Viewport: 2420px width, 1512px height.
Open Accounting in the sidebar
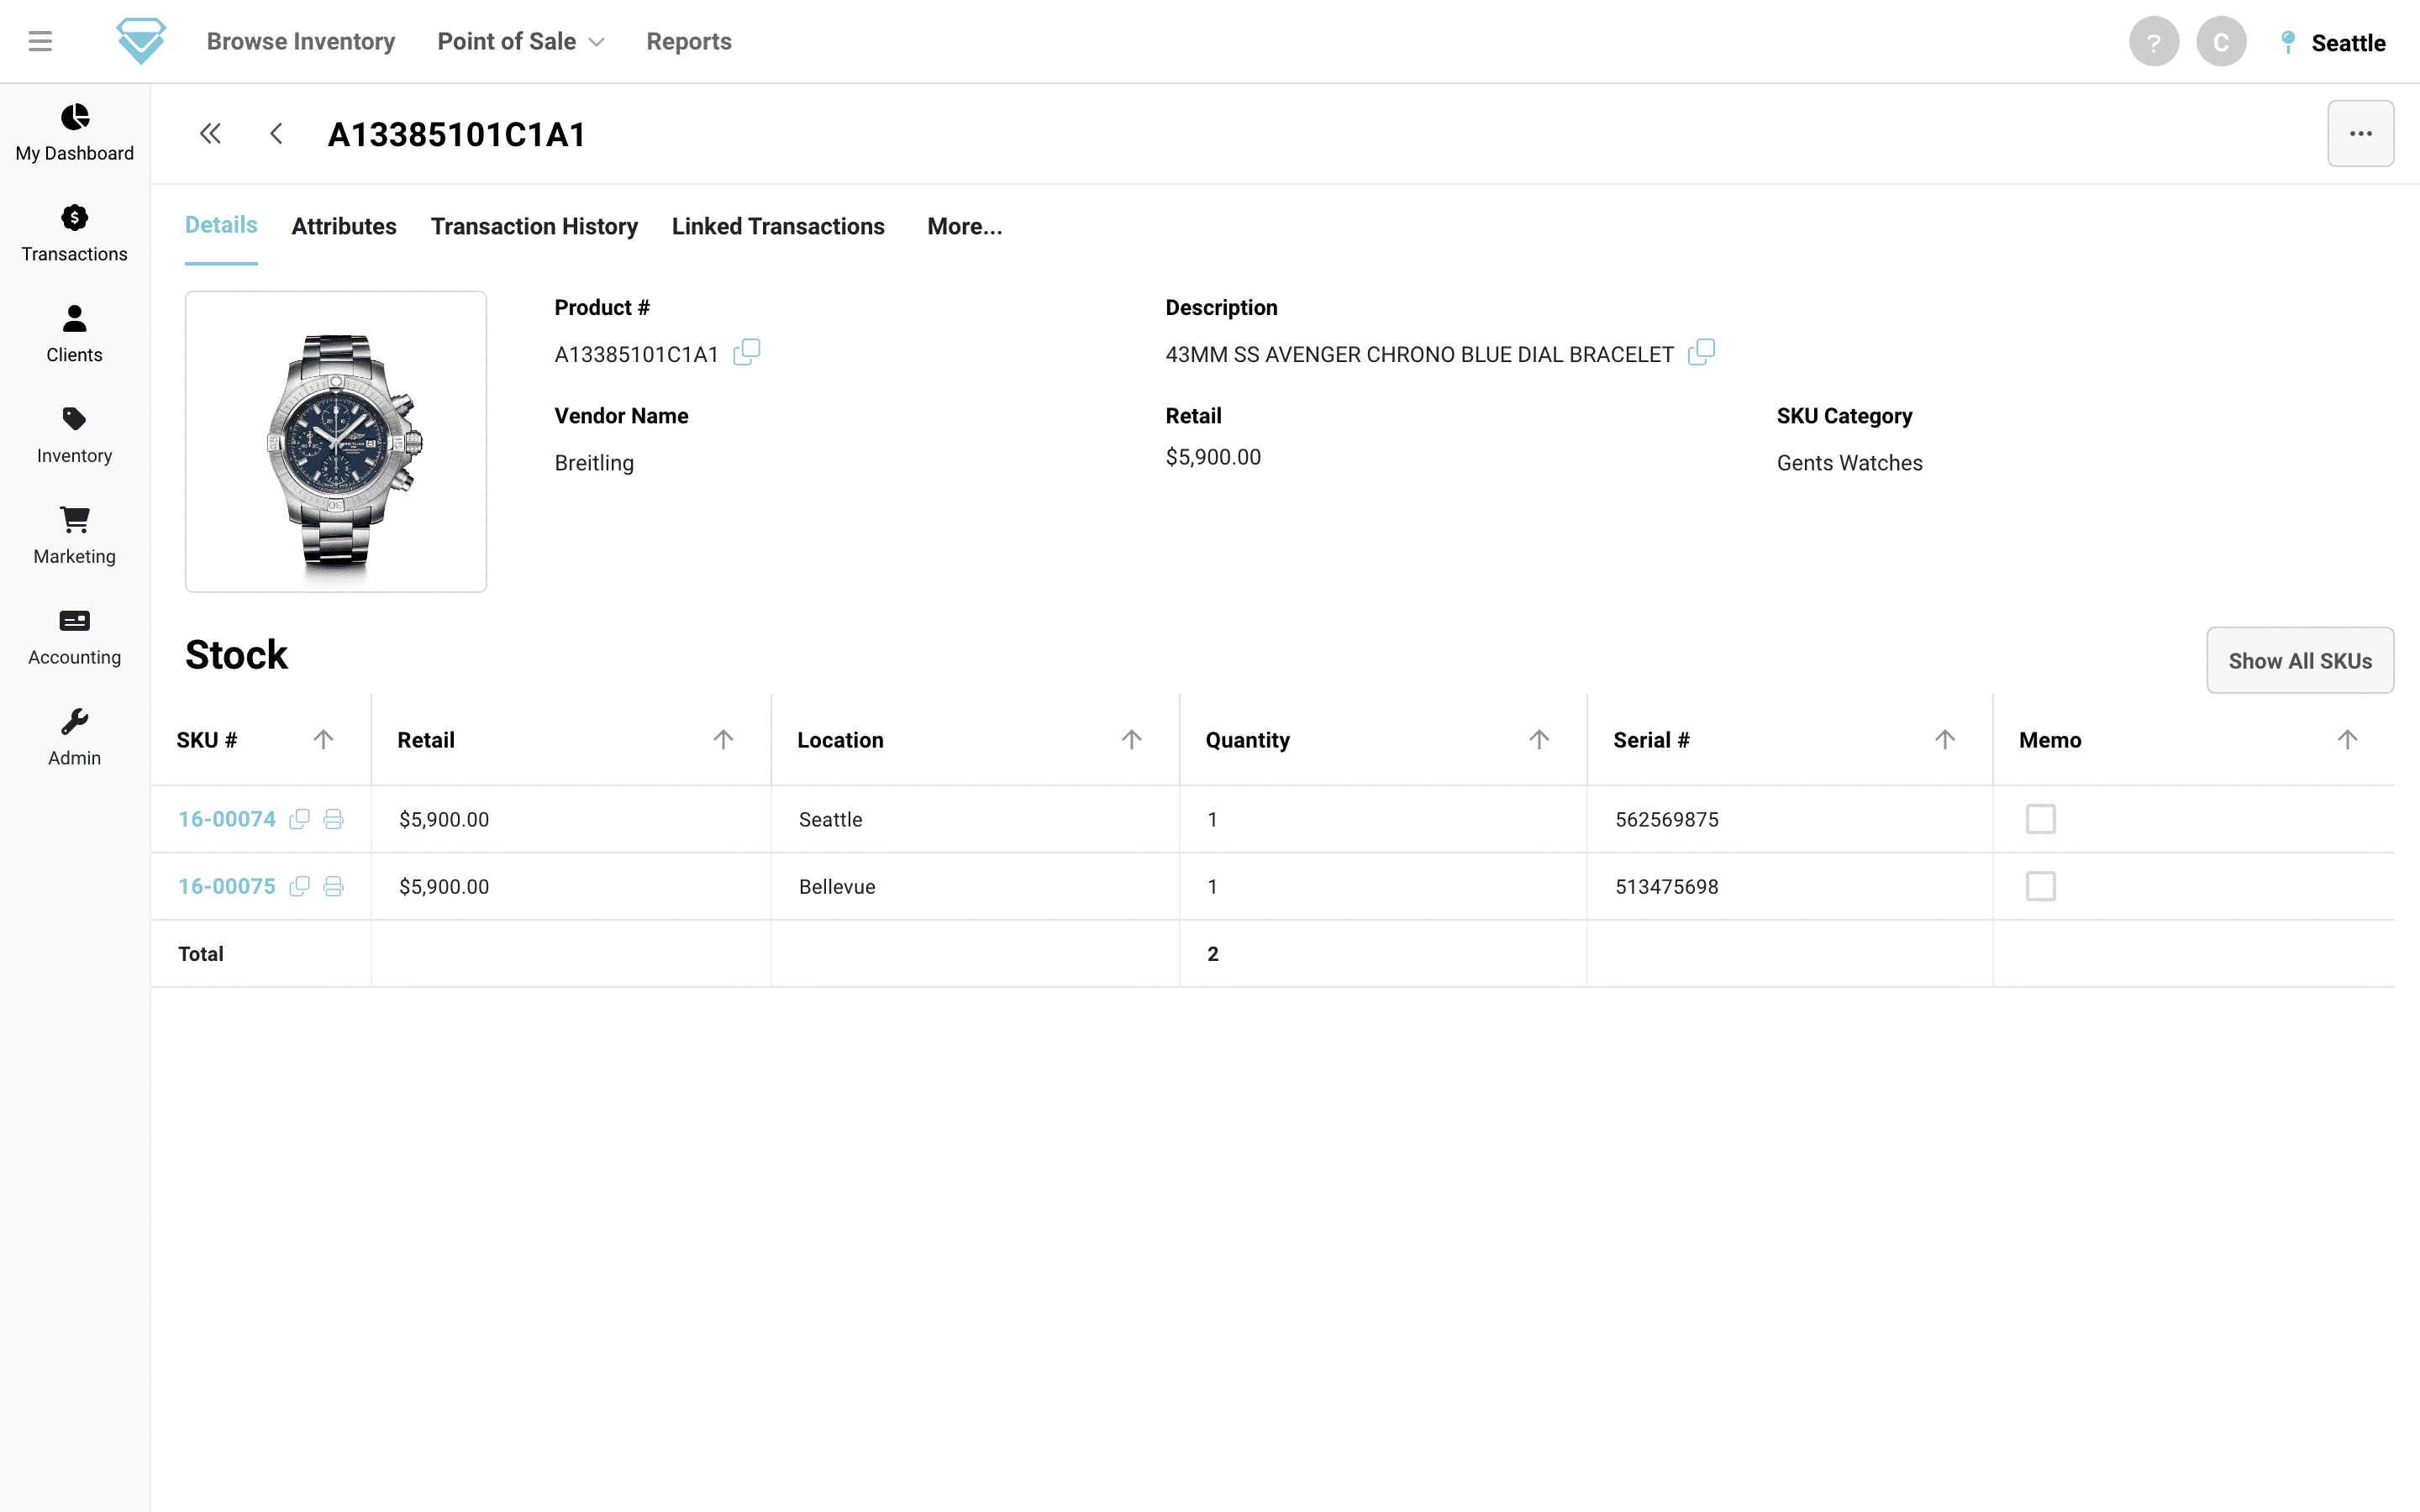74,636
